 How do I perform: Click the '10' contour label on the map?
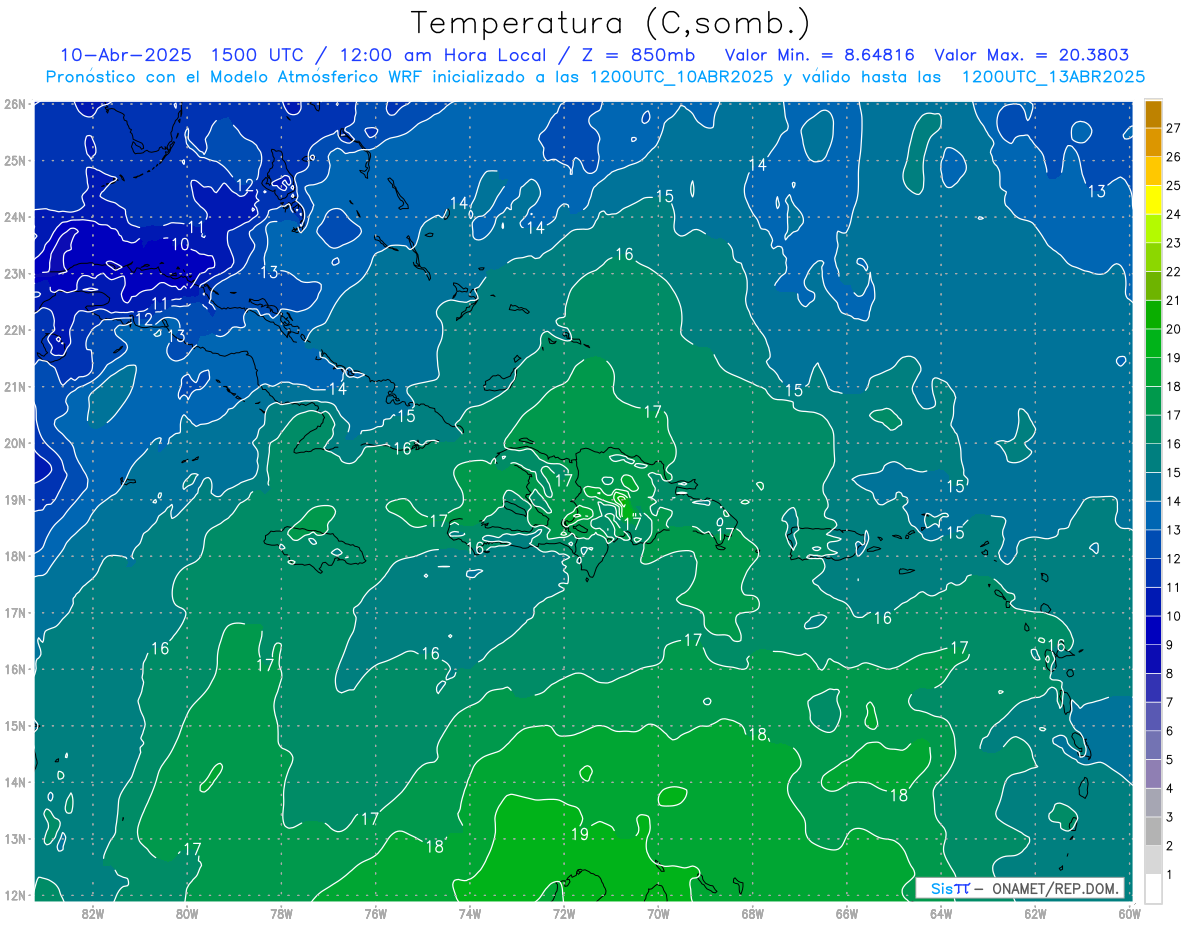(x=180, y=244)
